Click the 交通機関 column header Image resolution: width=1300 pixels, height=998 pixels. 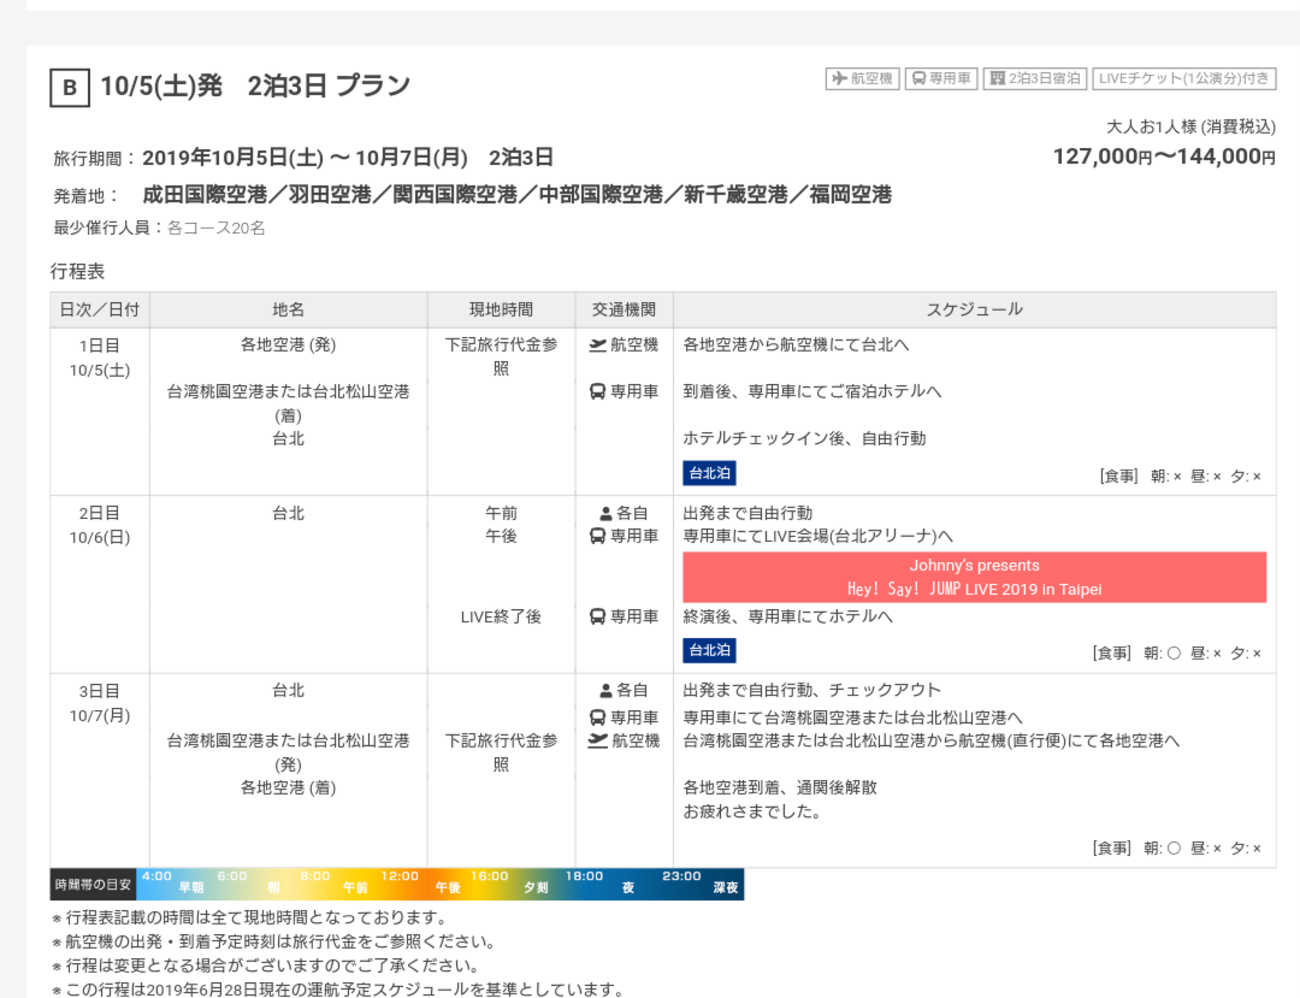coord(624,310)
